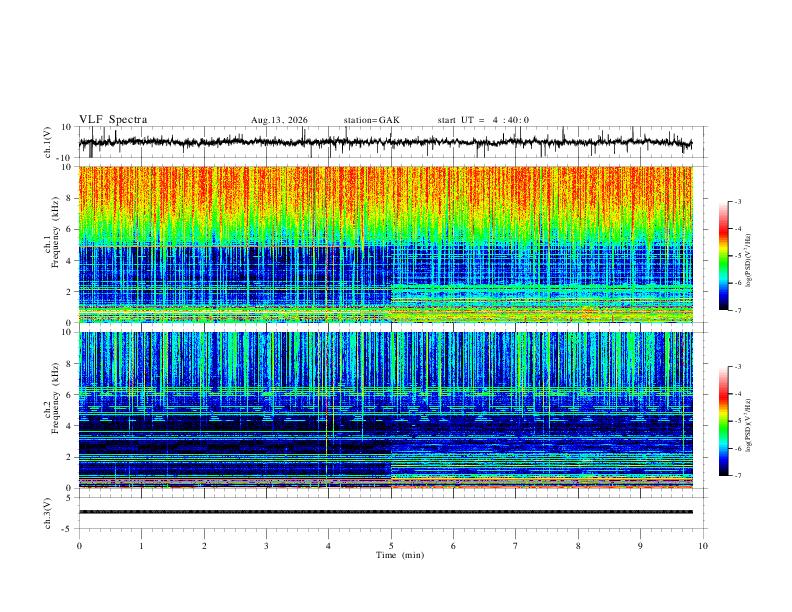Screen dimensions: 792x612
Task: Click the start UT time label
Action: click(x=483, y=120)
